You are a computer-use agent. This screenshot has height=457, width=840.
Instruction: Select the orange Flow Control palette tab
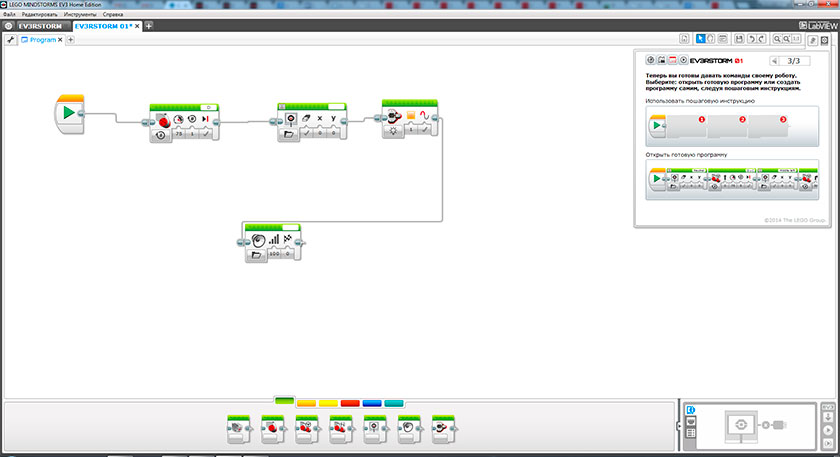tap(306, 403)
